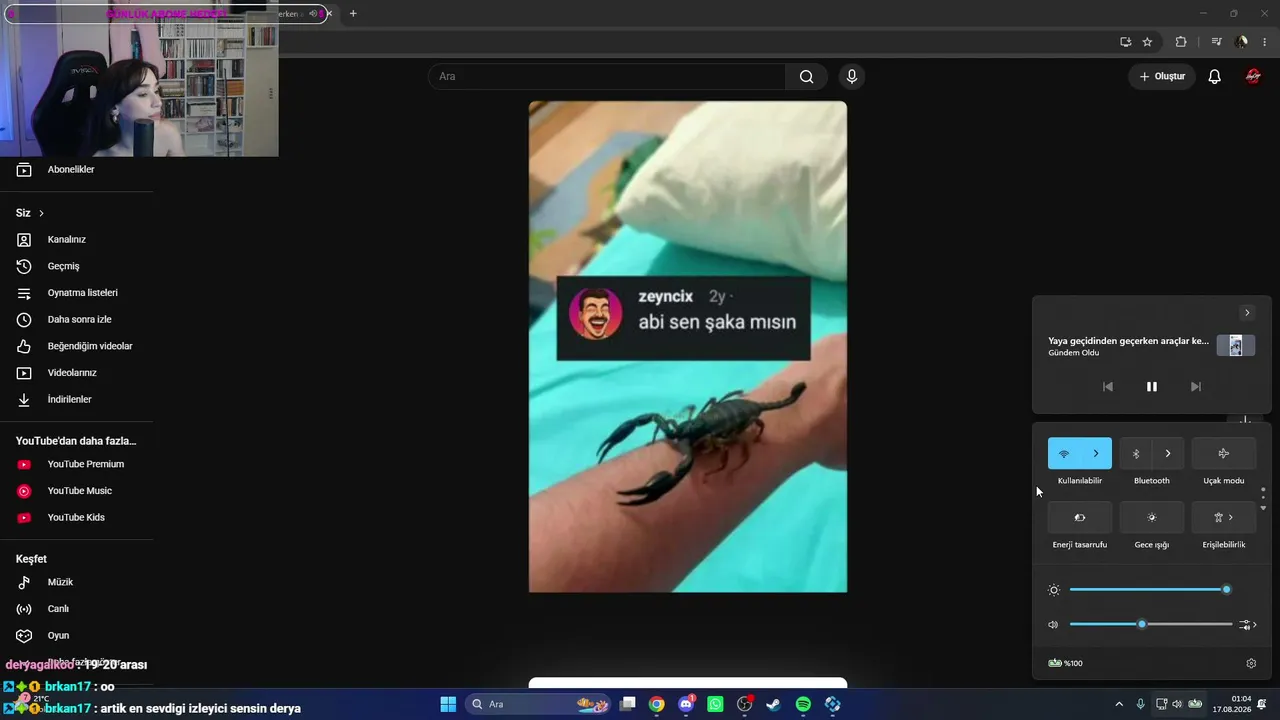
Task: Open Daha sonra izle list
Action: 77,319
